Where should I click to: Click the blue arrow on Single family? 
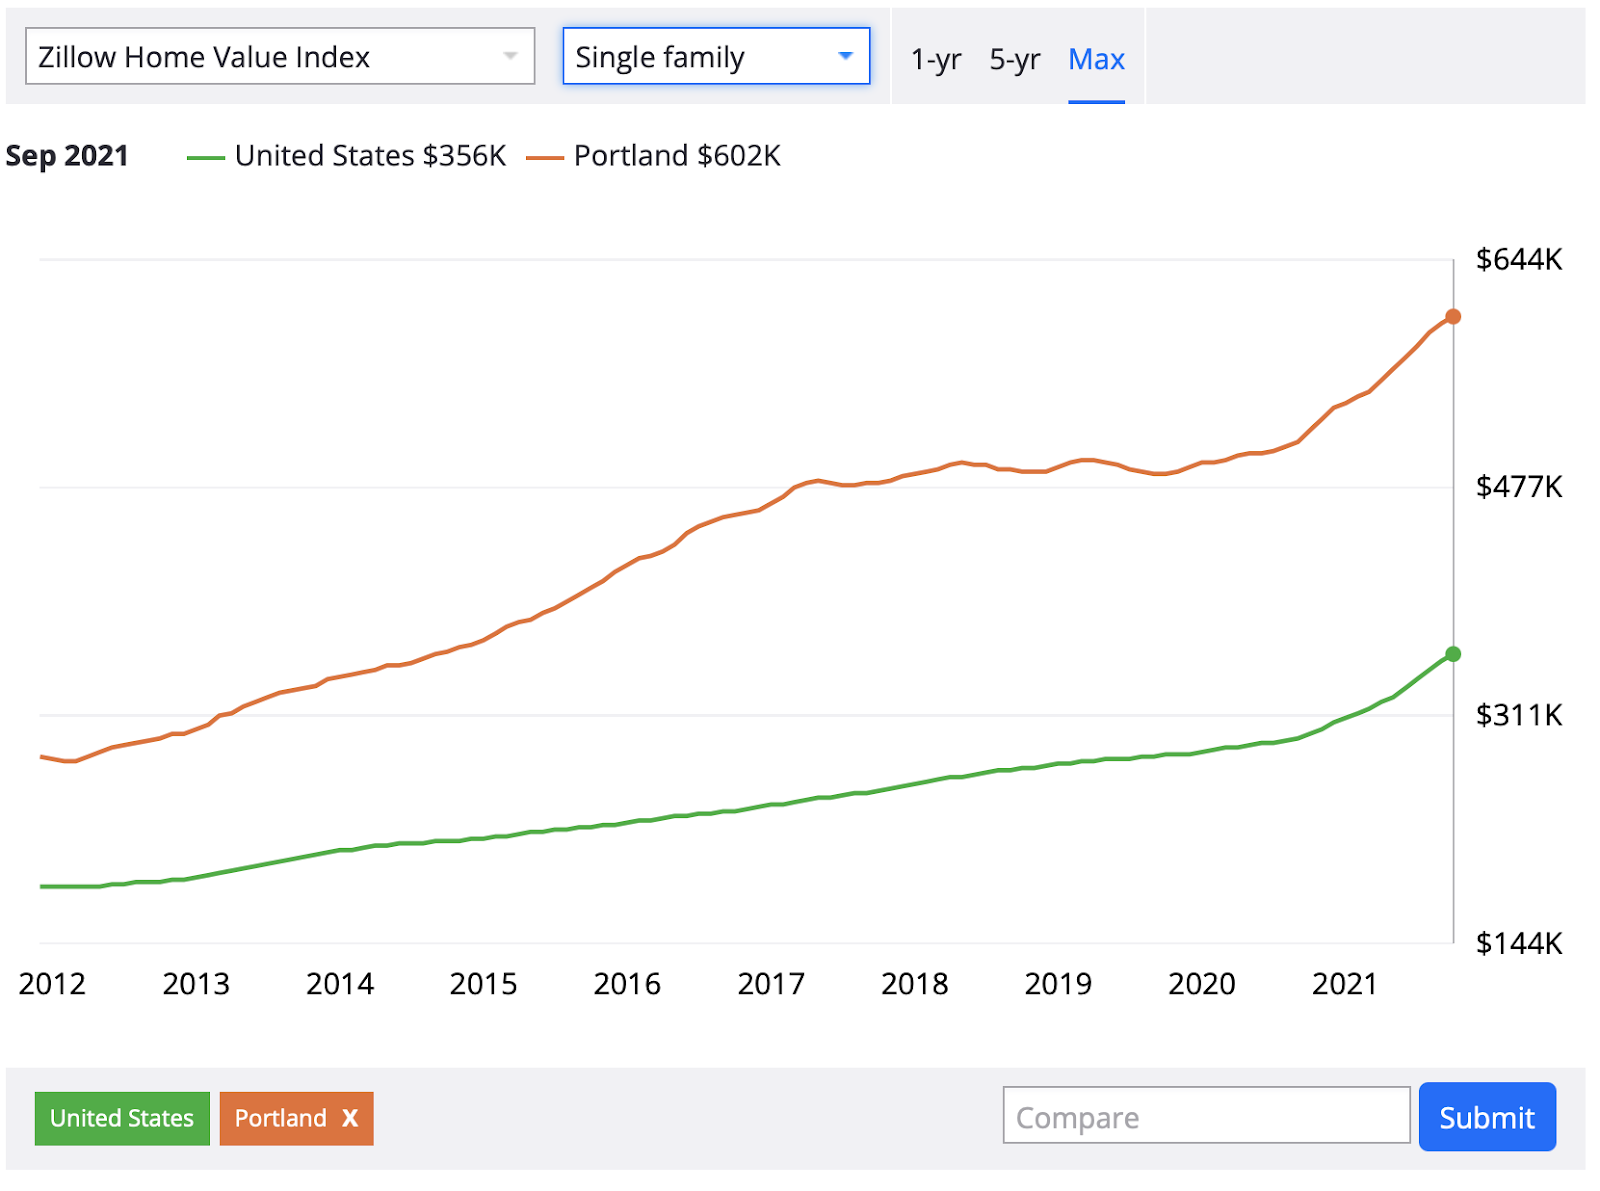point(845,56)
